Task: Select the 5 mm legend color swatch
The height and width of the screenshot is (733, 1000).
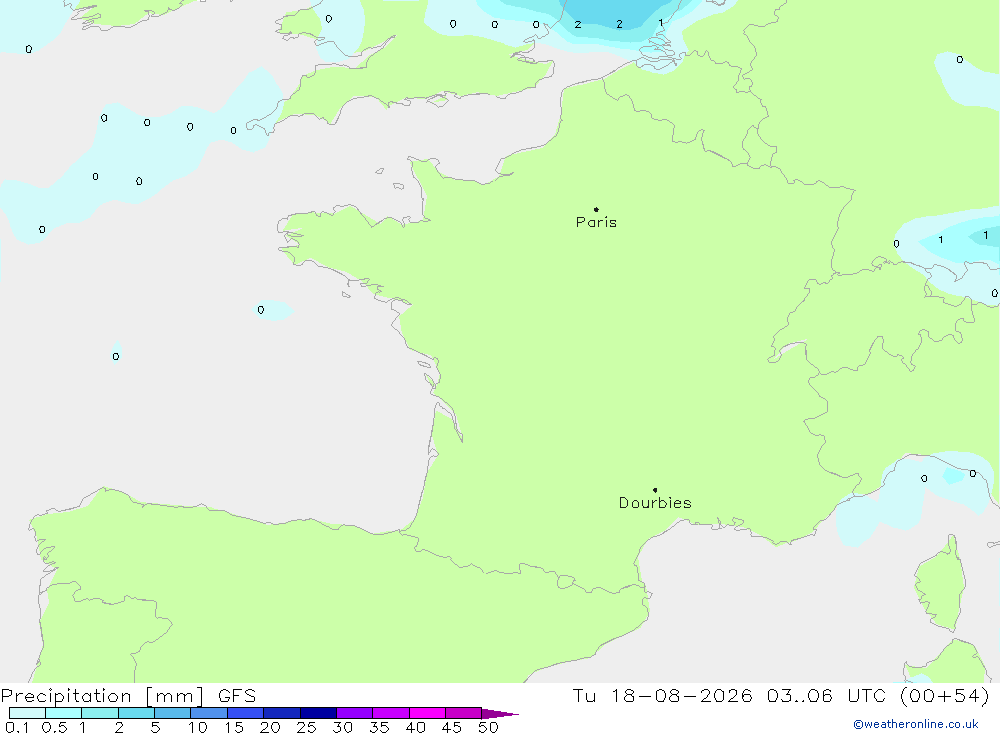Action: point(172,713)
